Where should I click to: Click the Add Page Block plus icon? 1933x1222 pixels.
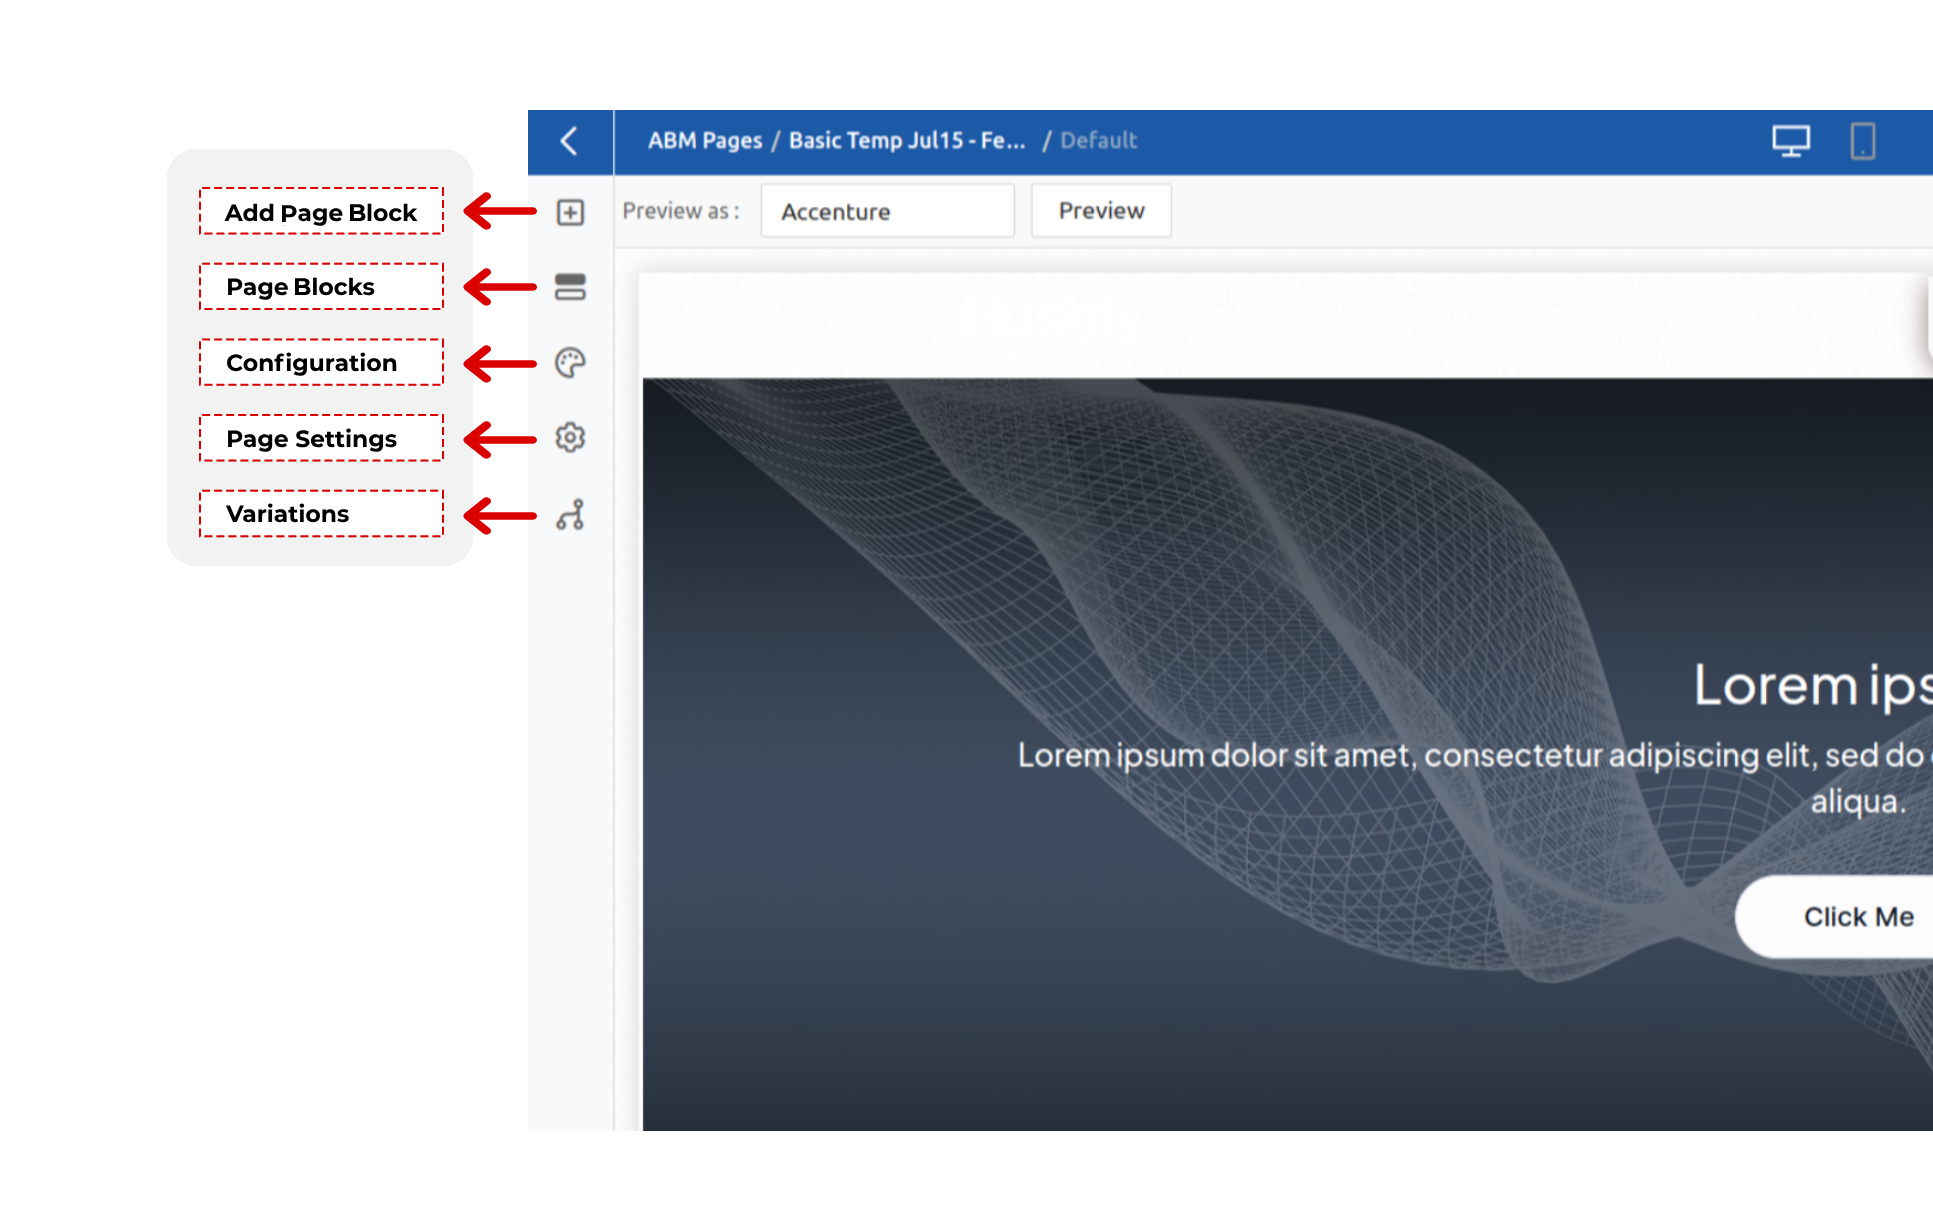[x=570, y=212]
